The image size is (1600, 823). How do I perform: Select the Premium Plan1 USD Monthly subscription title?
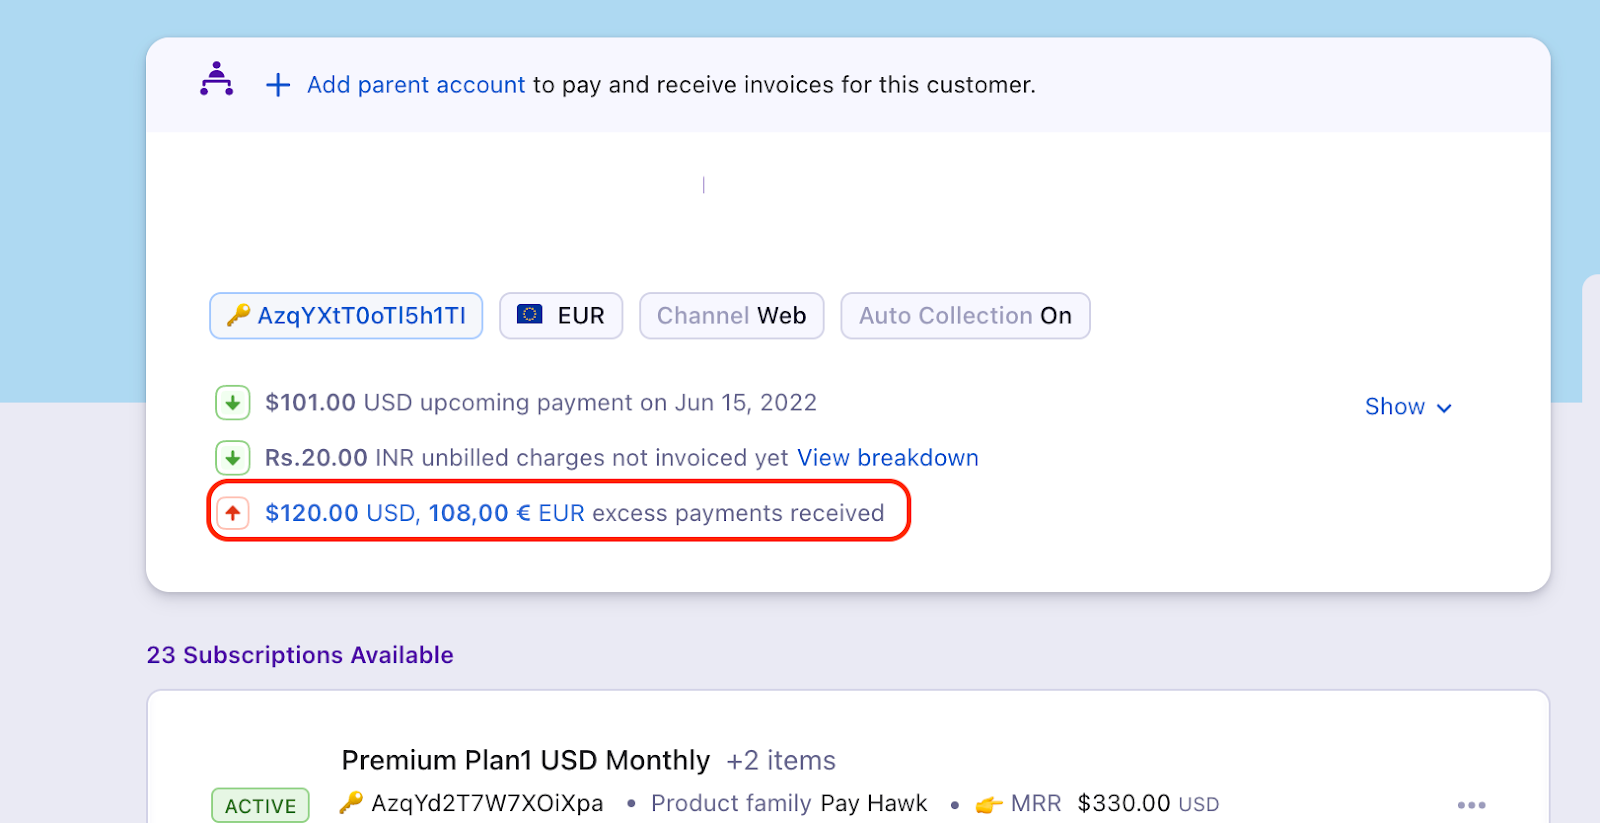[525, 761]
